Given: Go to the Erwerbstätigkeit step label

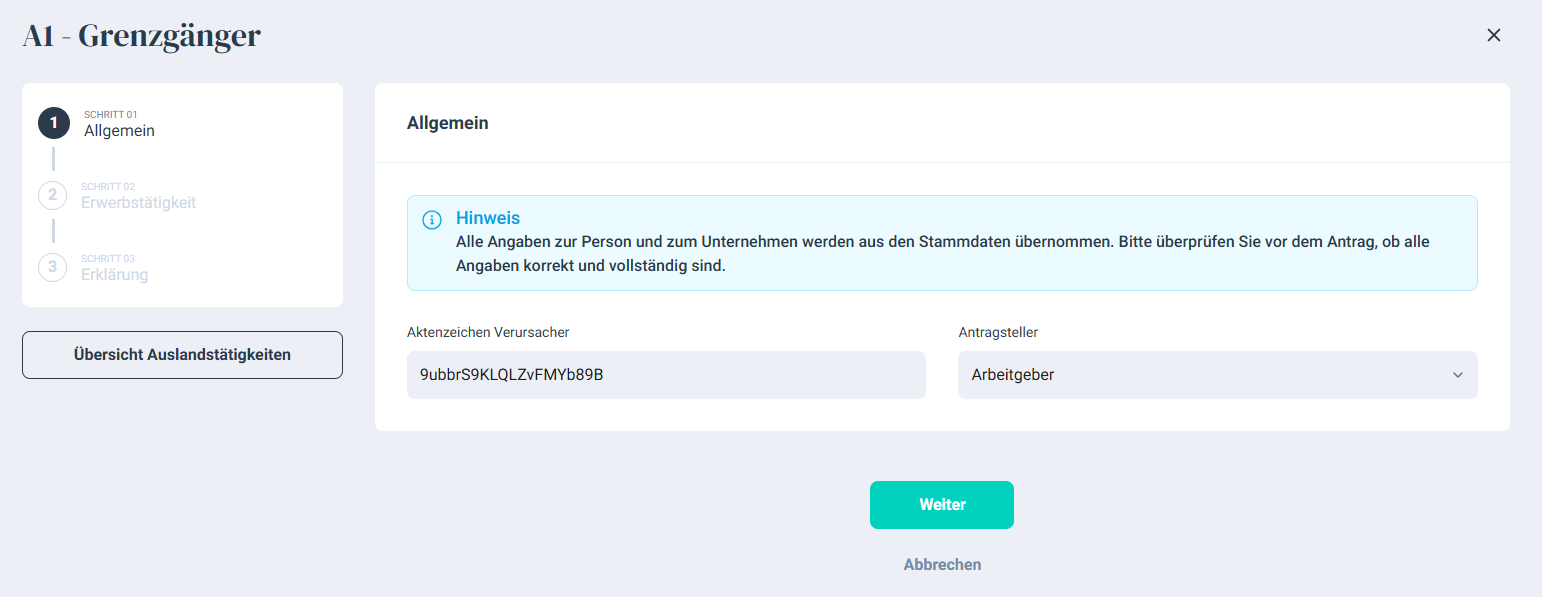Looking at the screenshot, I should [x=139, y=203].
